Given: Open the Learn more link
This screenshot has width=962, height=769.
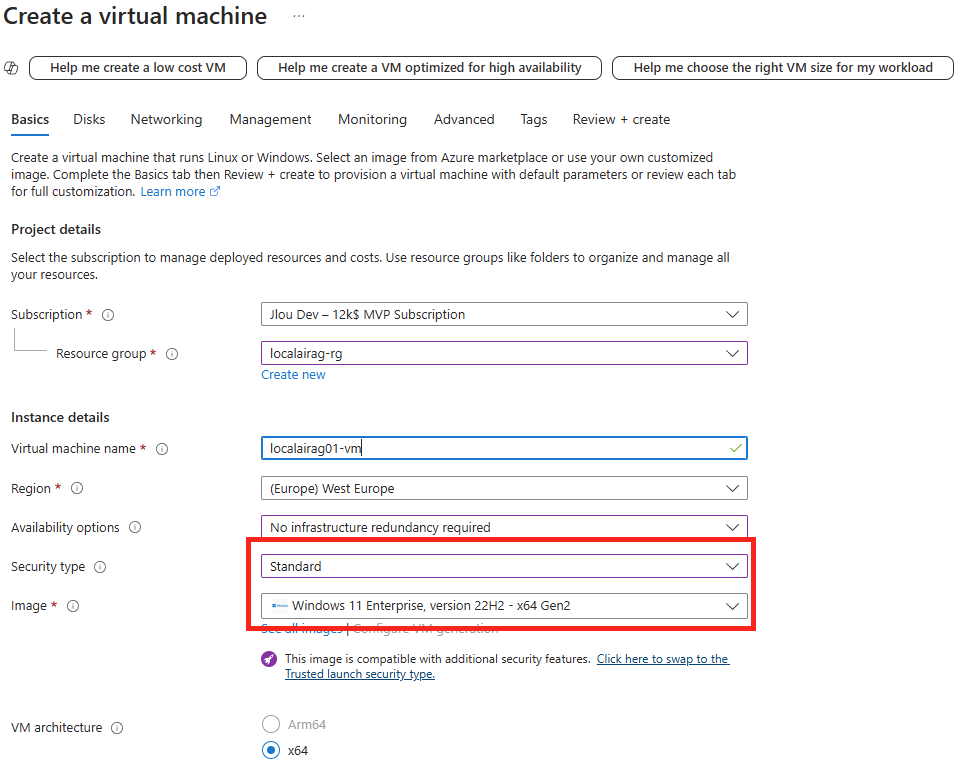Looking at the screenshot, I should click(x=173, y=191).
